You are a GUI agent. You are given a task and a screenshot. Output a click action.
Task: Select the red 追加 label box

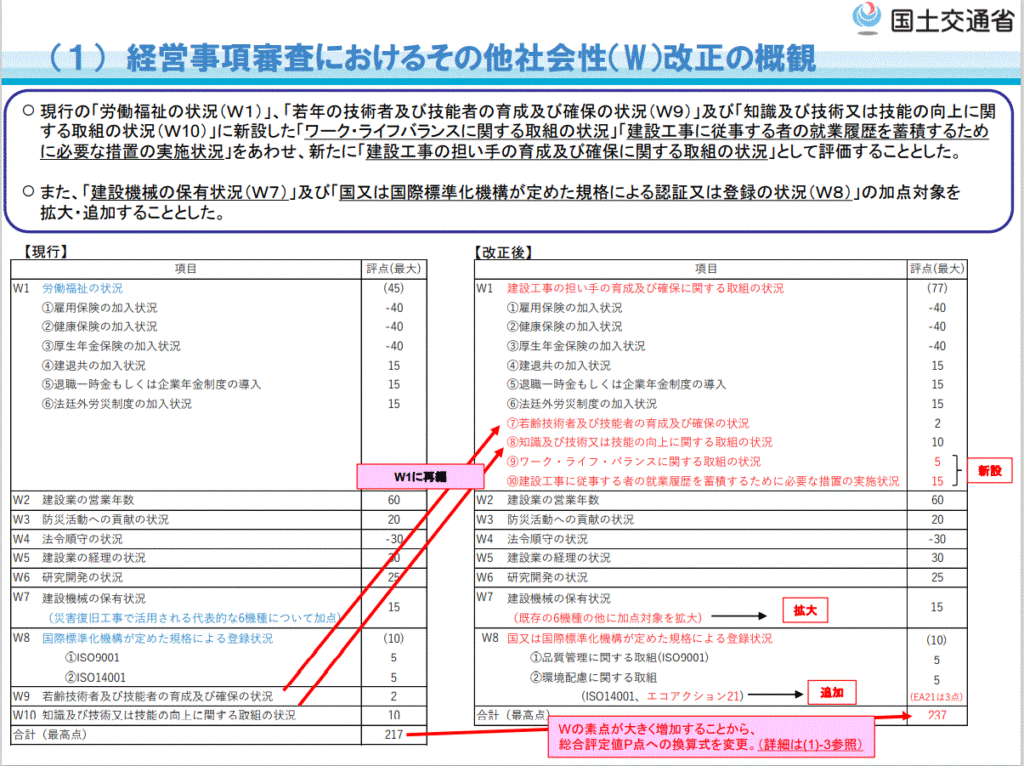click(x=833, y=692)
